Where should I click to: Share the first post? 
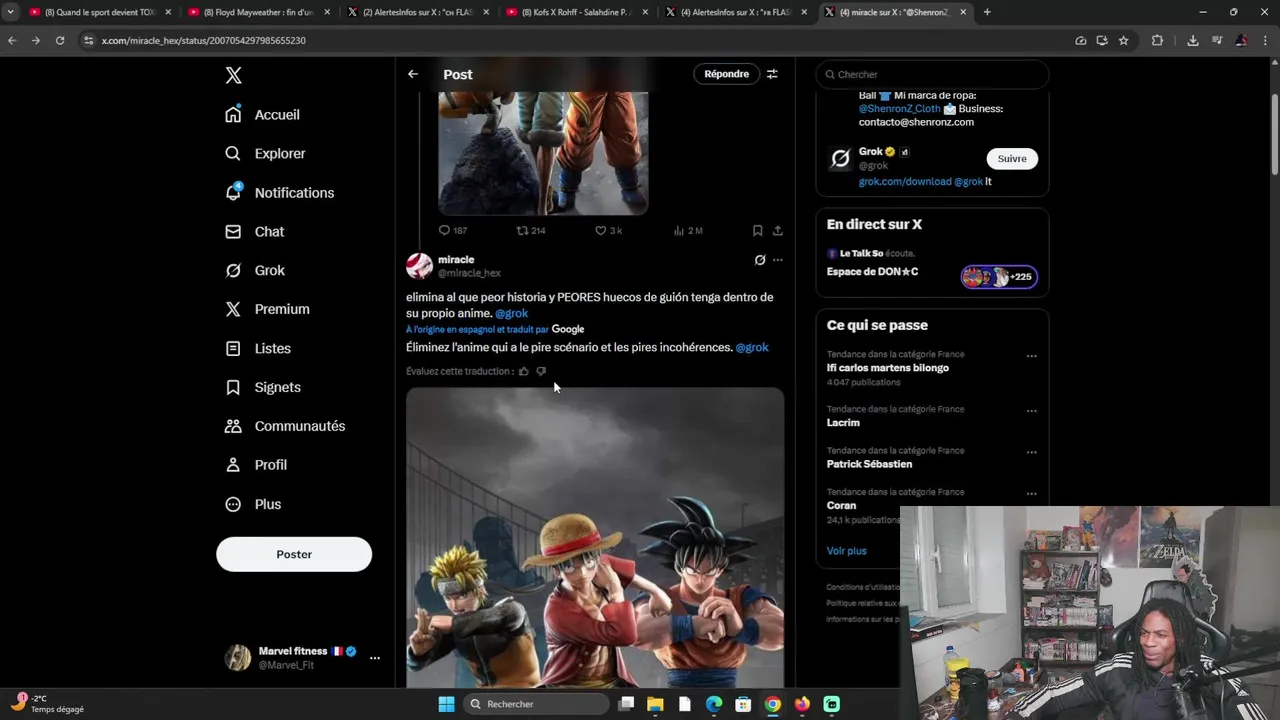[777, 231]
